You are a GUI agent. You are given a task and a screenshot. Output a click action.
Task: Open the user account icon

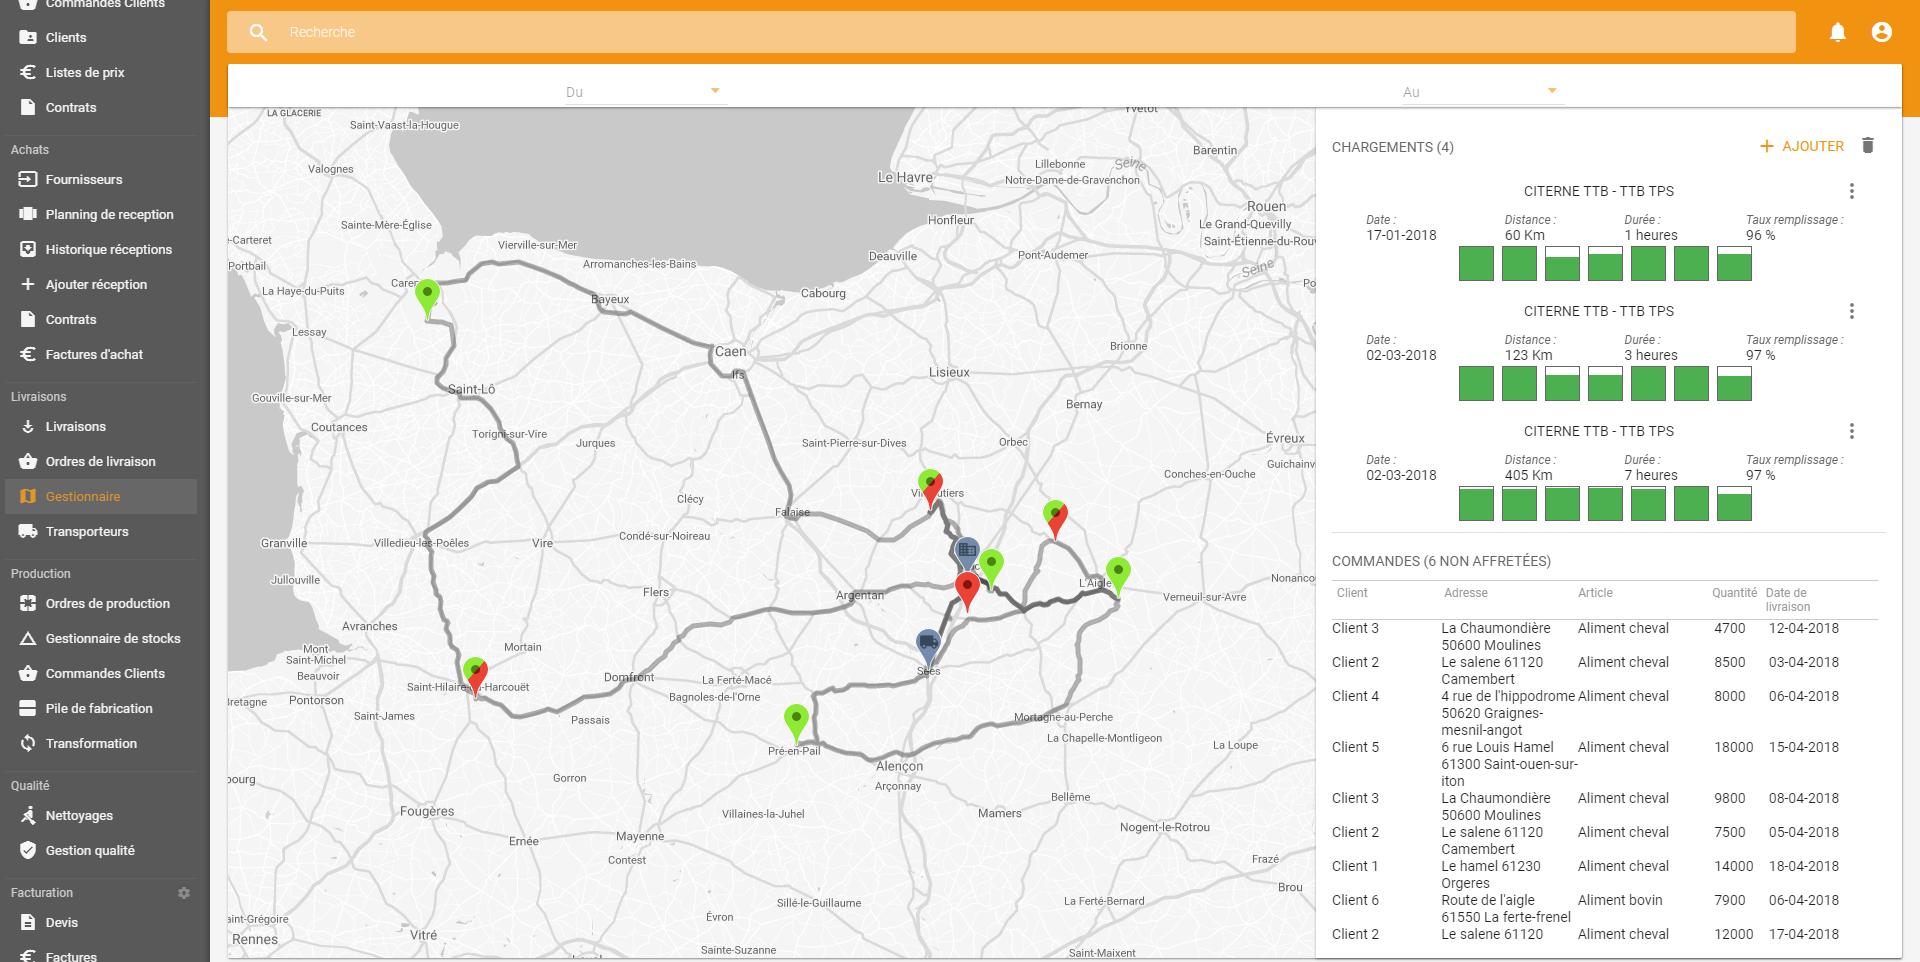[x=1881, y=32]
